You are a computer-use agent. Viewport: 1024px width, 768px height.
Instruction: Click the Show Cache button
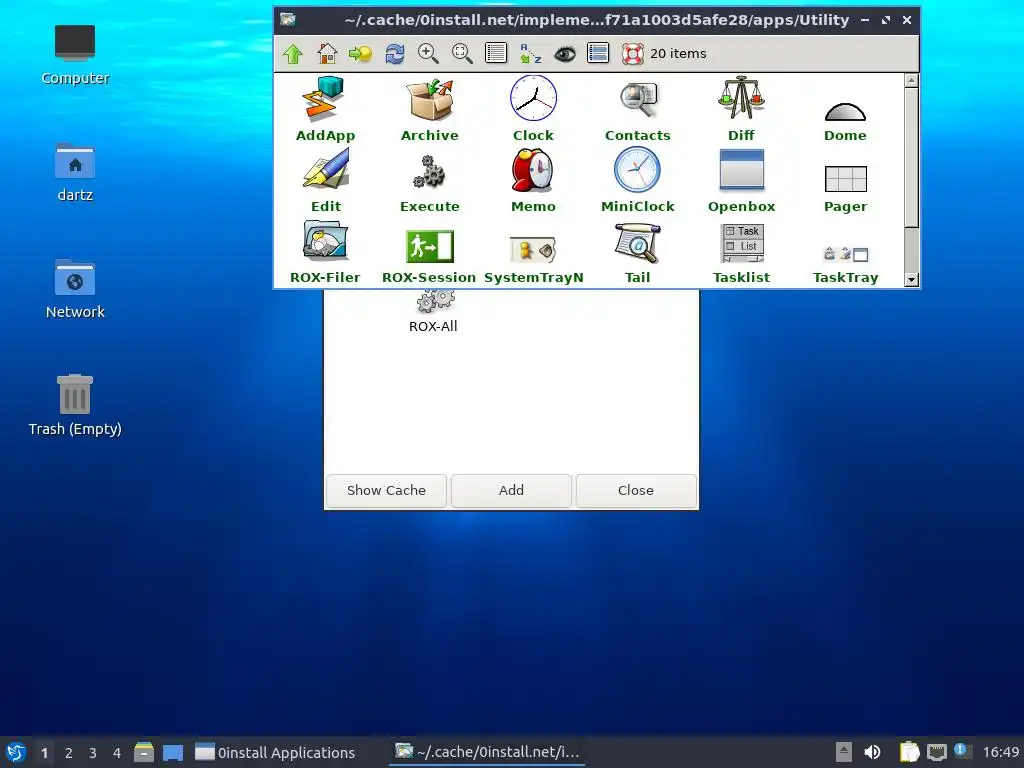[x=387, y=490]
